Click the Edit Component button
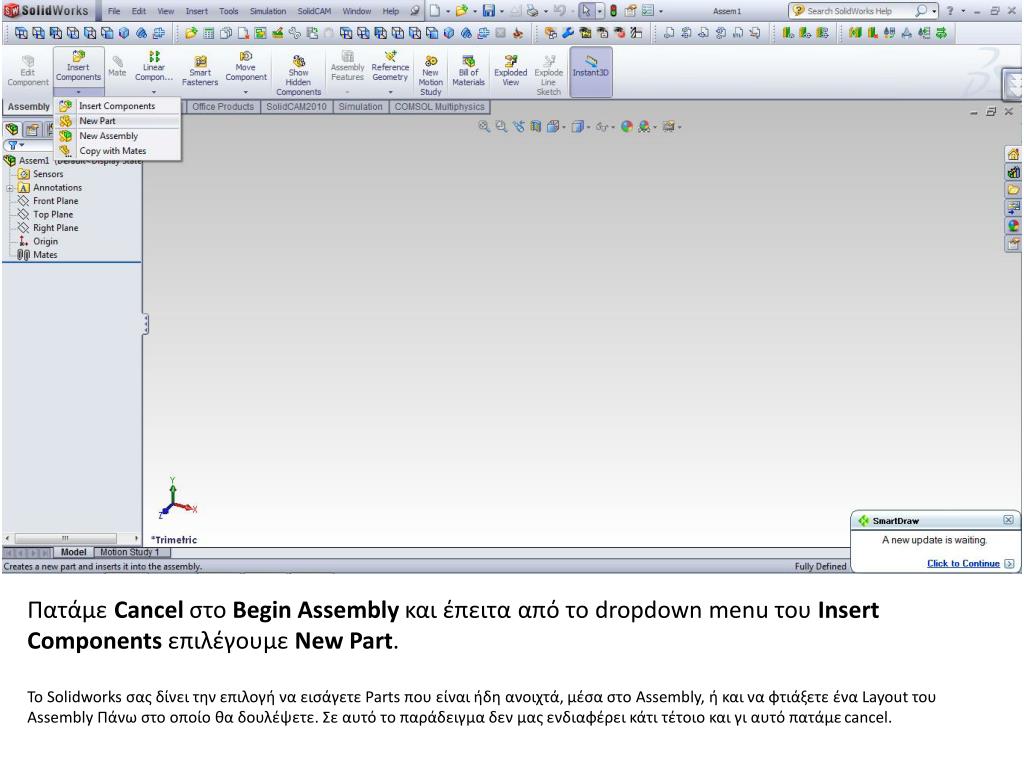The width and height of the screenshot is (1024, 768). coord(27,71)
